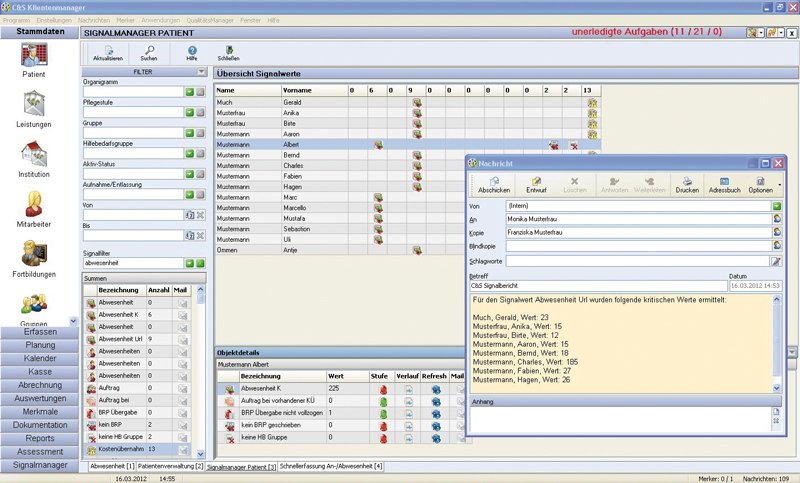Screen dimensions: 800x483
Task: Select the Ommen Antje row
Action: pos(408,250)
